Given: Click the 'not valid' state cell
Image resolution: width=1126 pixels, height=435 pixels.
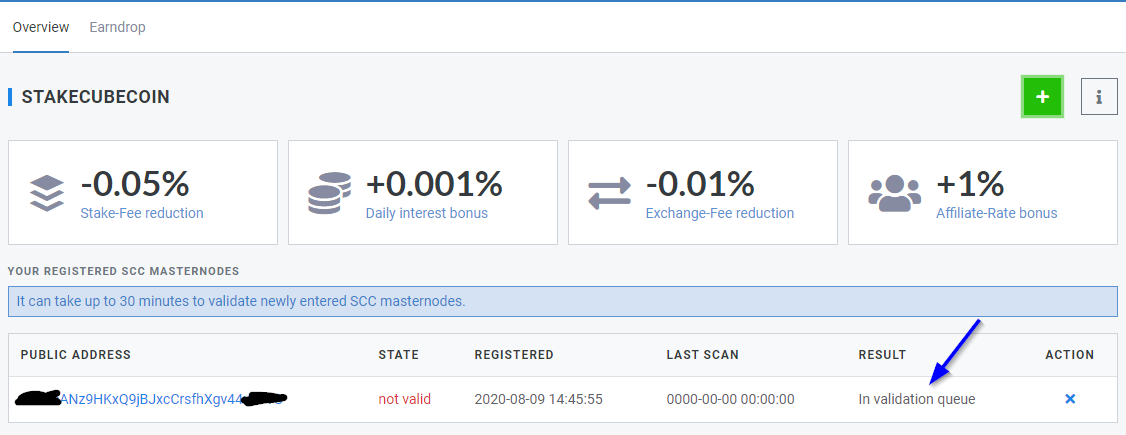Looking at the screenshot, I should [x=404, y=398].
